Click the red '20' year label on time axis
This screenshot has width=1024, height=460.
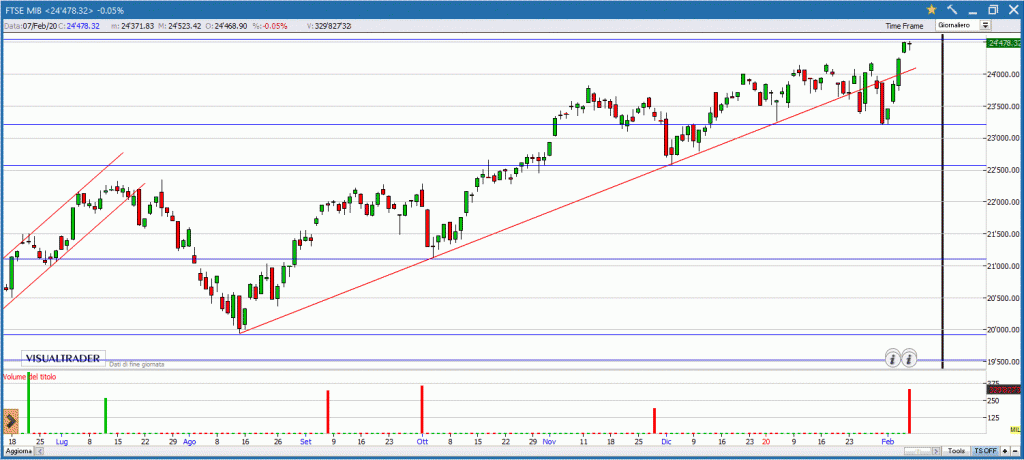click(x=766, y=442)
